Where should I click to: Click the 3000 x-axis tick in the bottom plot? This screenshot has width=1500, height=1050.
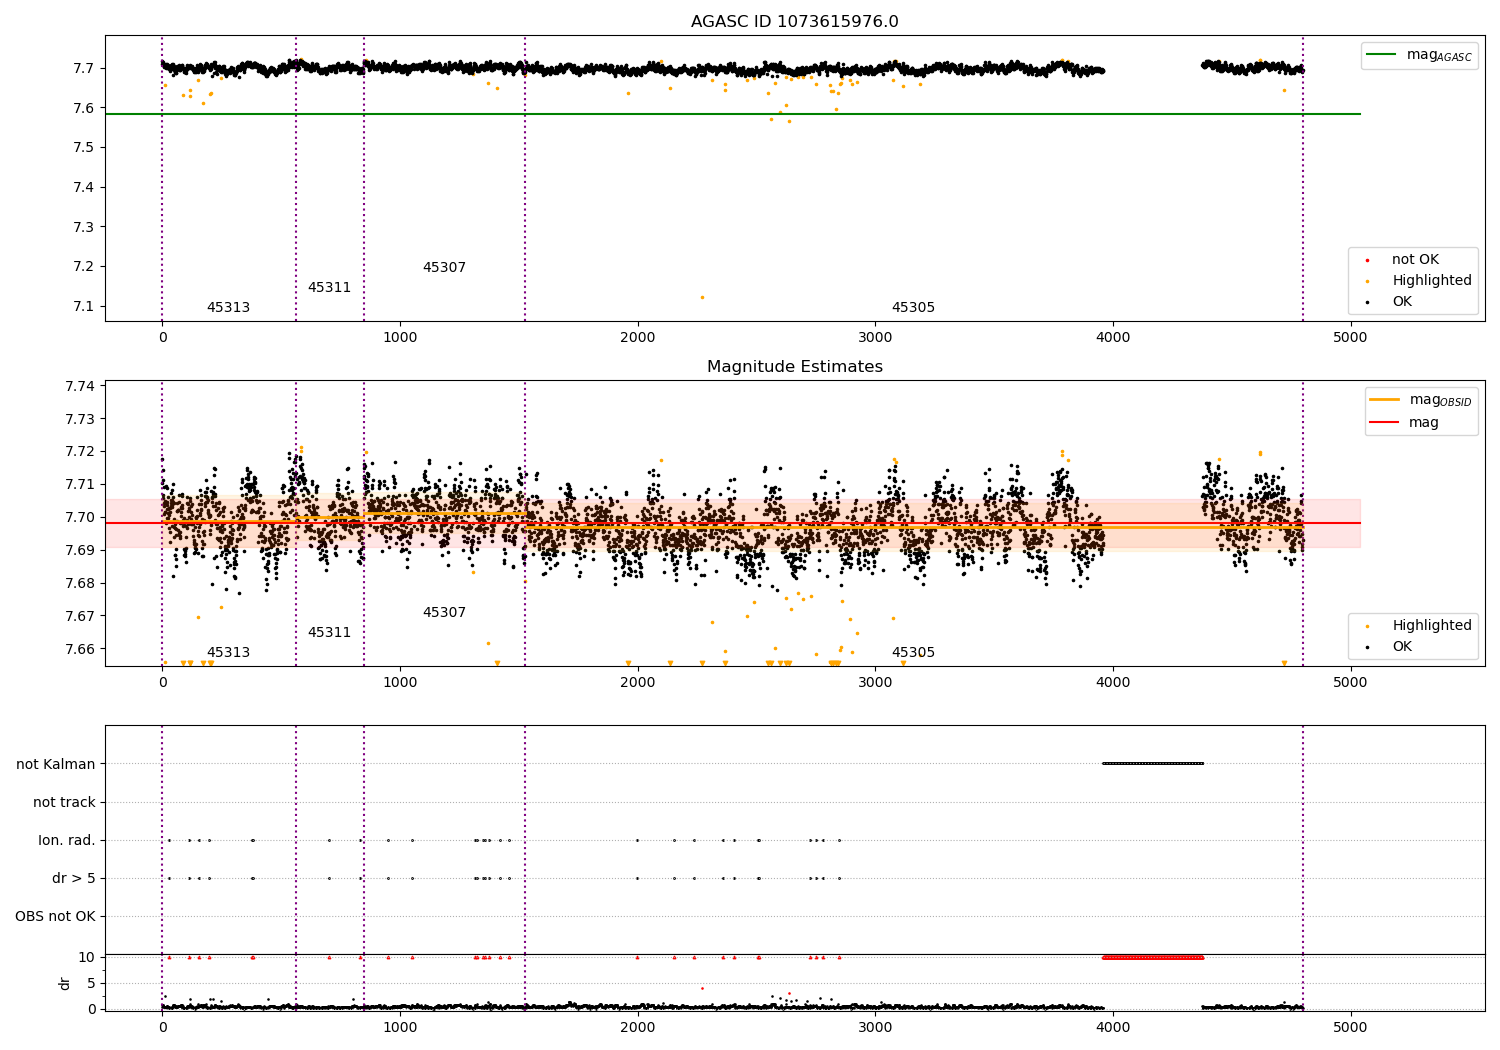pos(875,1028)
